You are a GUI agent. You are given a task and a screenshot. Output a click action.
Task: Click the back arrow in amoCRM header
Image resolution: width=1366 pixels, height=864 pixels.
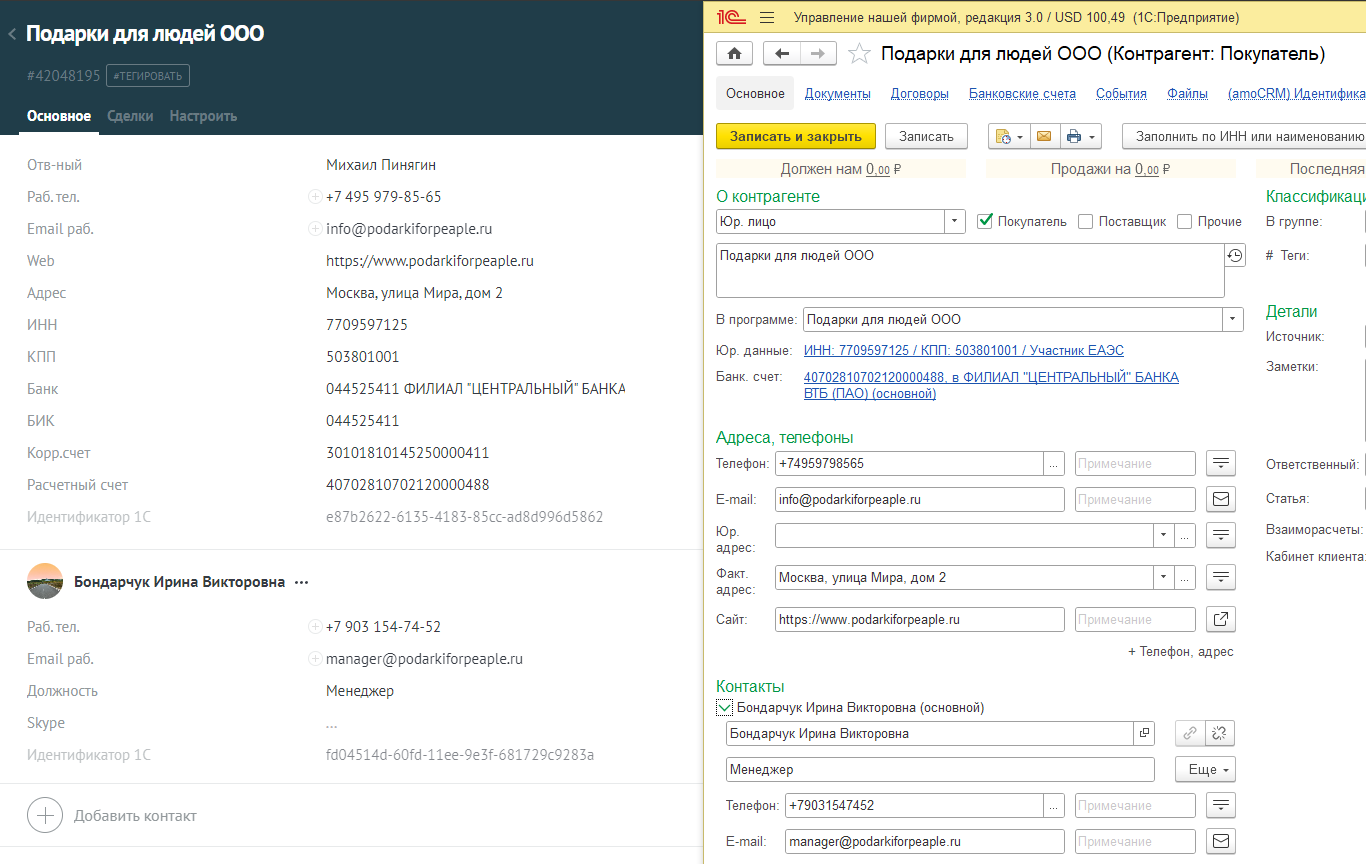12,34
